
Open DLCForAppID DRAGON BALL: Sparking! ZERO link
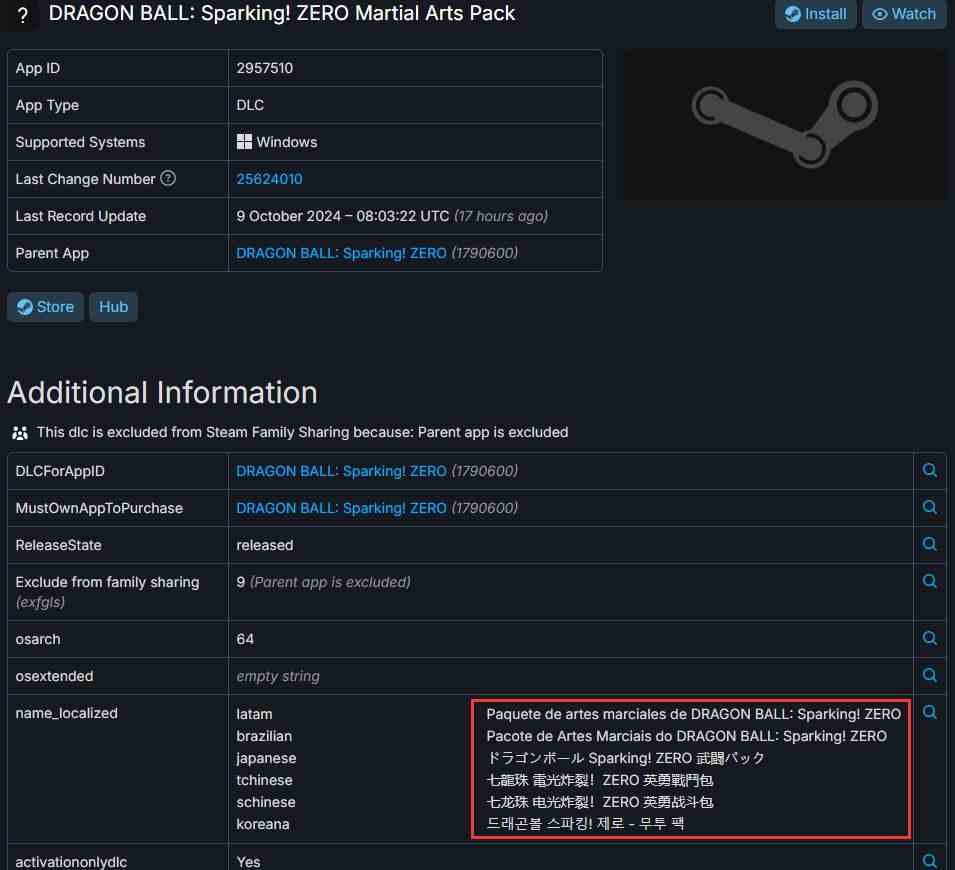coord(341,471)
